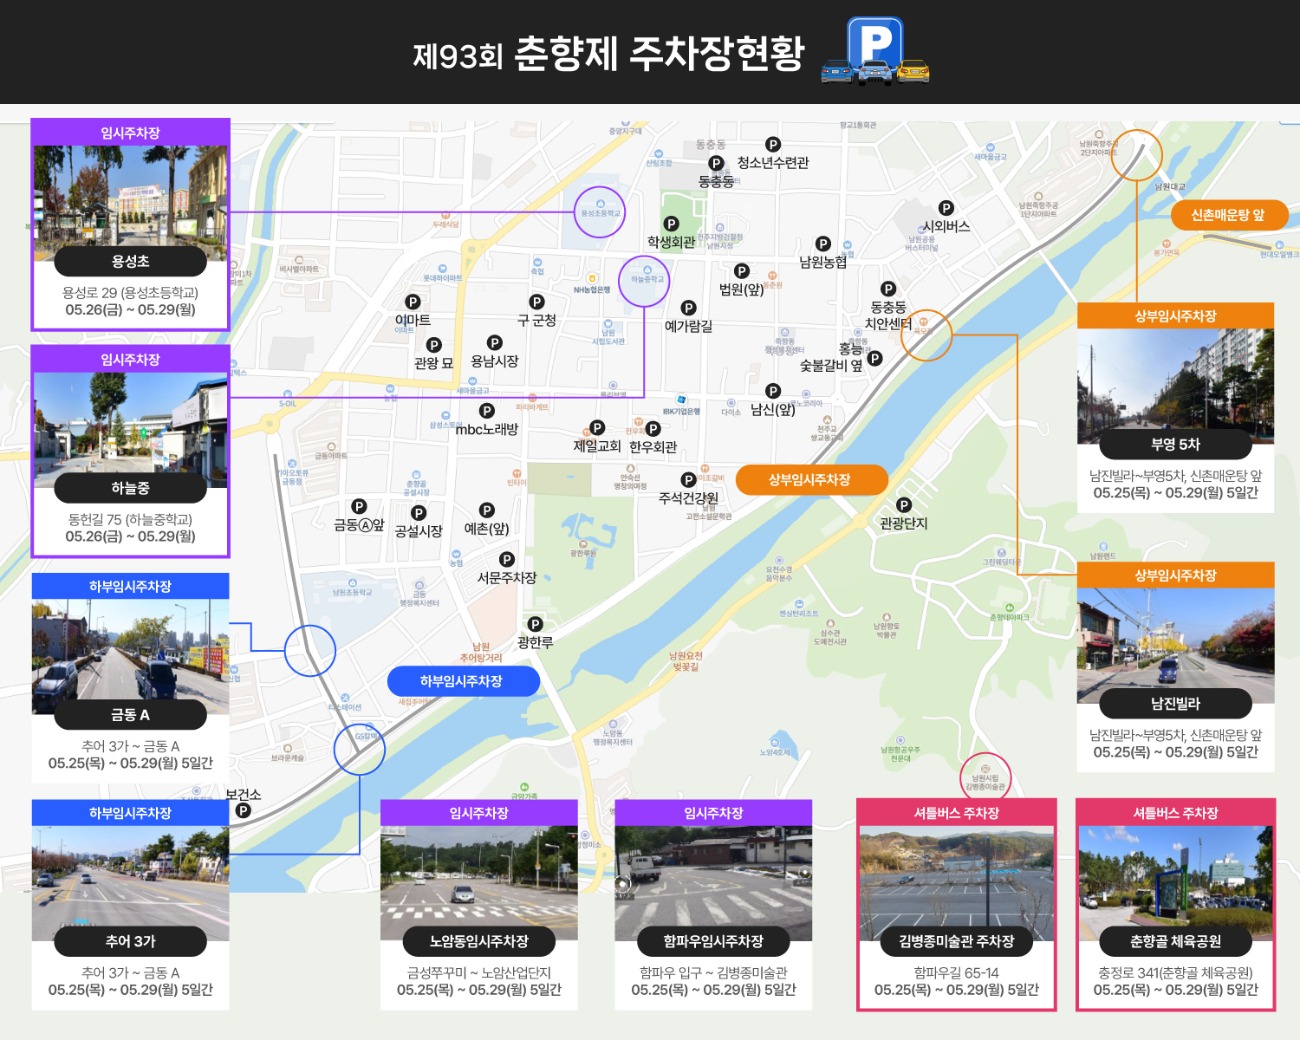
Task: Click the P icon above 예가람길
Action: (688, 308)
